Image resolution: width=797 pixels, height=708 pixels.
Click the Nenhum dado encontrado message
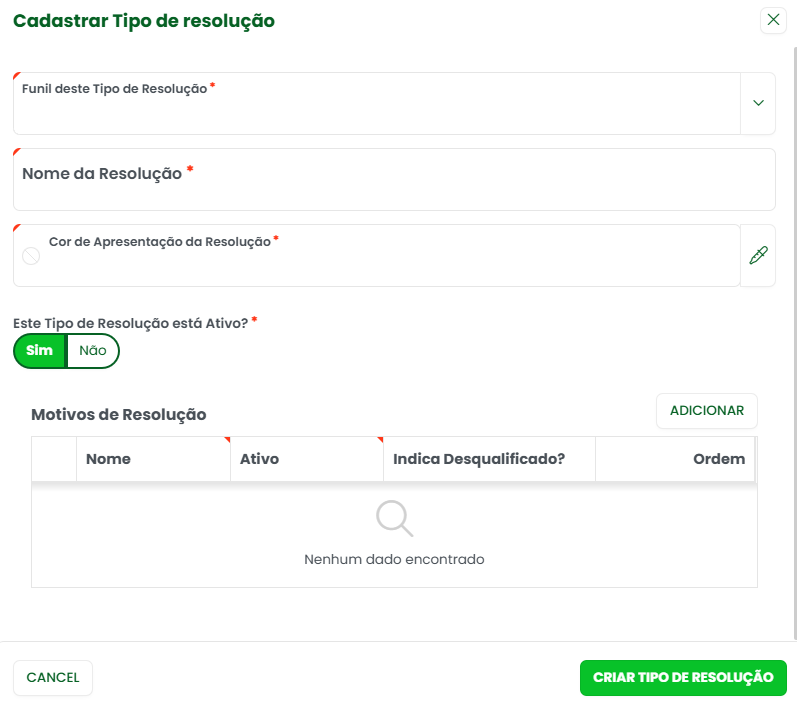[394, 559]
